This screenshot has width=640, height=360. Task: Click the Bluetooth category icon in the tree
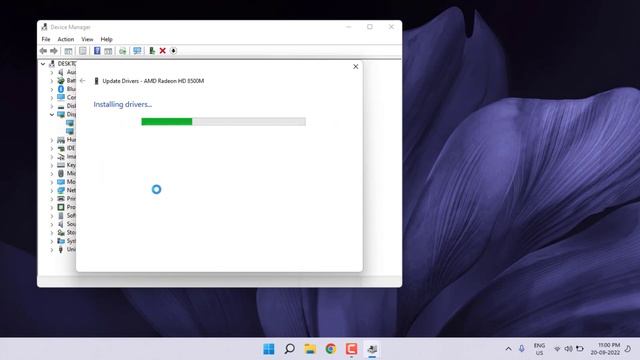61,89
